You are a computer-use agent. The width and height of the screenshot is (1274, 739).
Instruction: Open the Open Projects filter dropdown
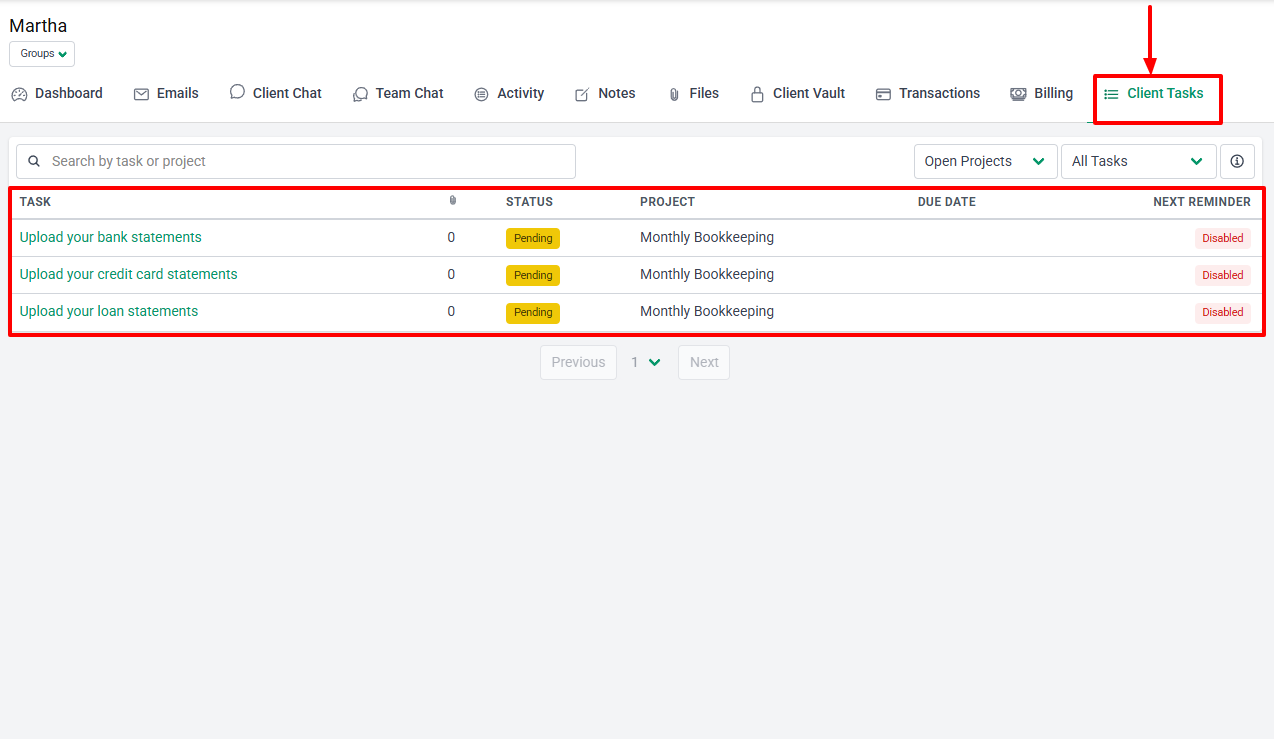coord(984,160)
